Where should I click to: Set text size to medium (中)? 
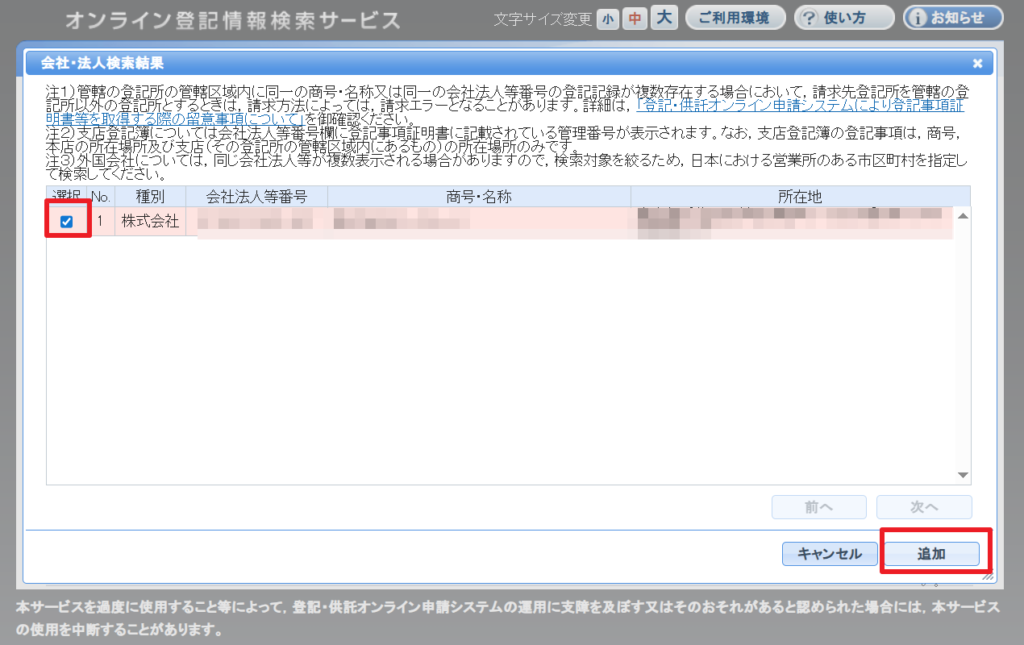click(x=635, y=19)
